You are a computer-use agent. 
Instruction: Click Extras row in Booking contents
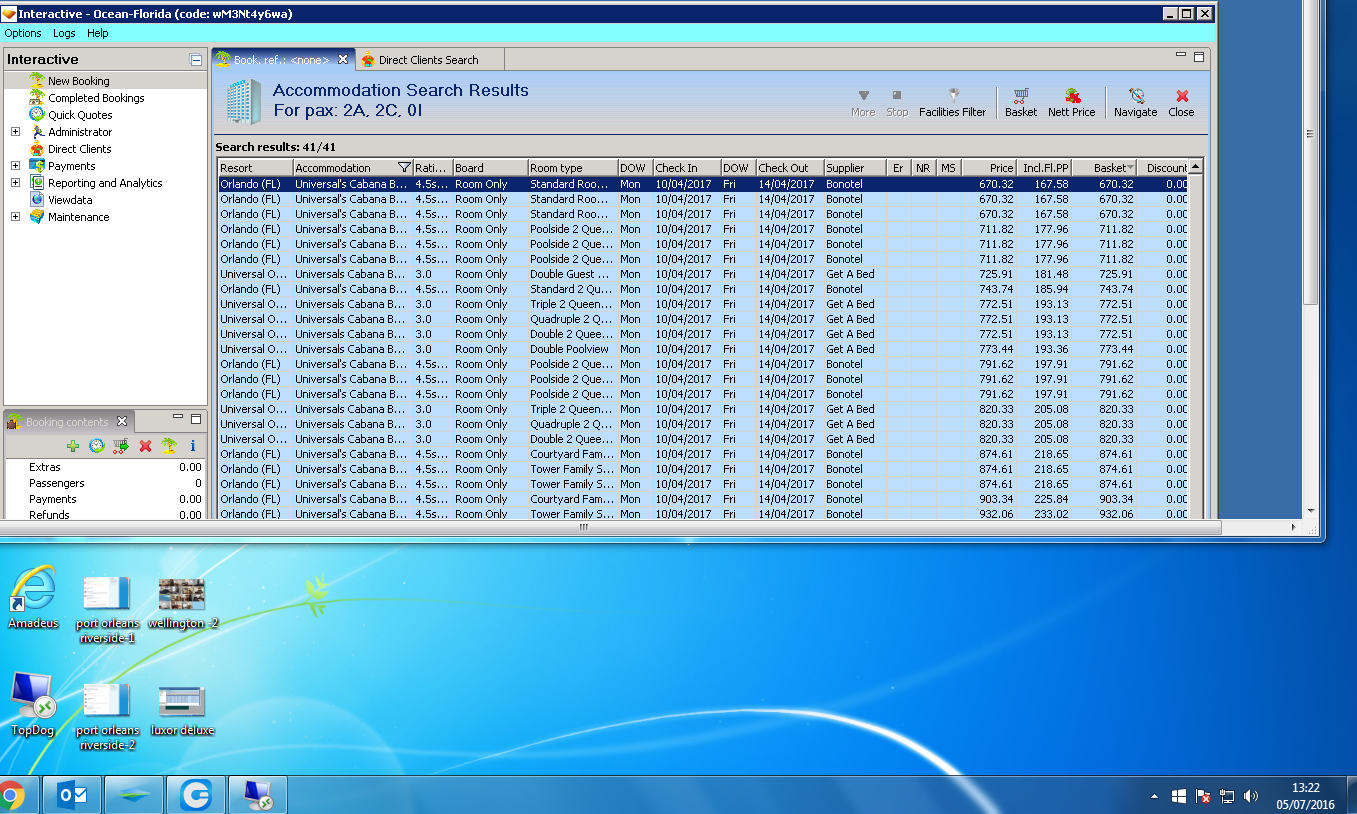pos(105,467)
